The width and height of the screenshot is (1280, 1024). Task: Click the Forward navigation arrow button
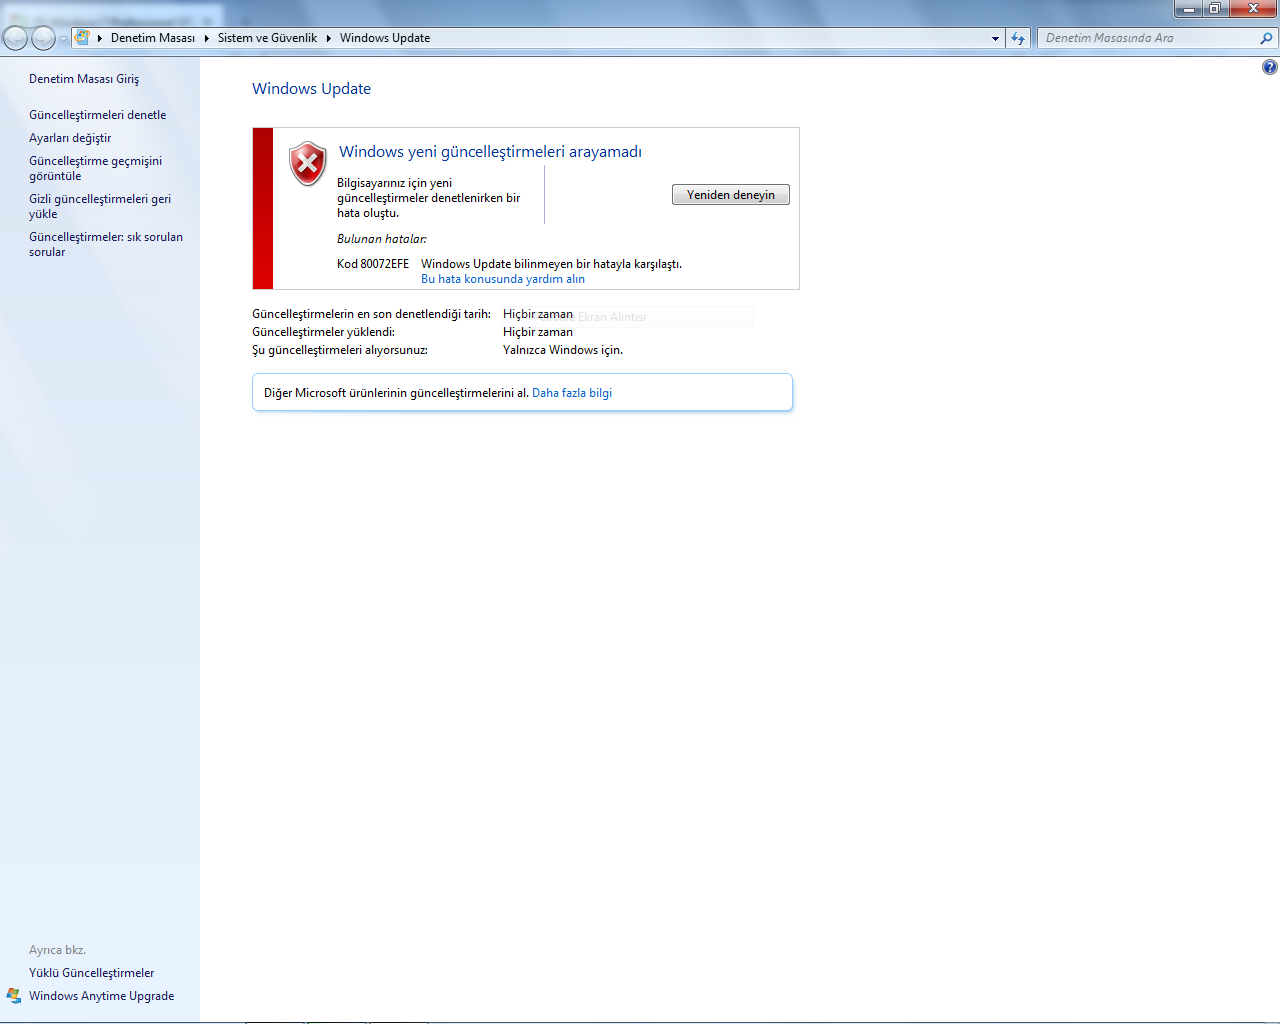43,38
